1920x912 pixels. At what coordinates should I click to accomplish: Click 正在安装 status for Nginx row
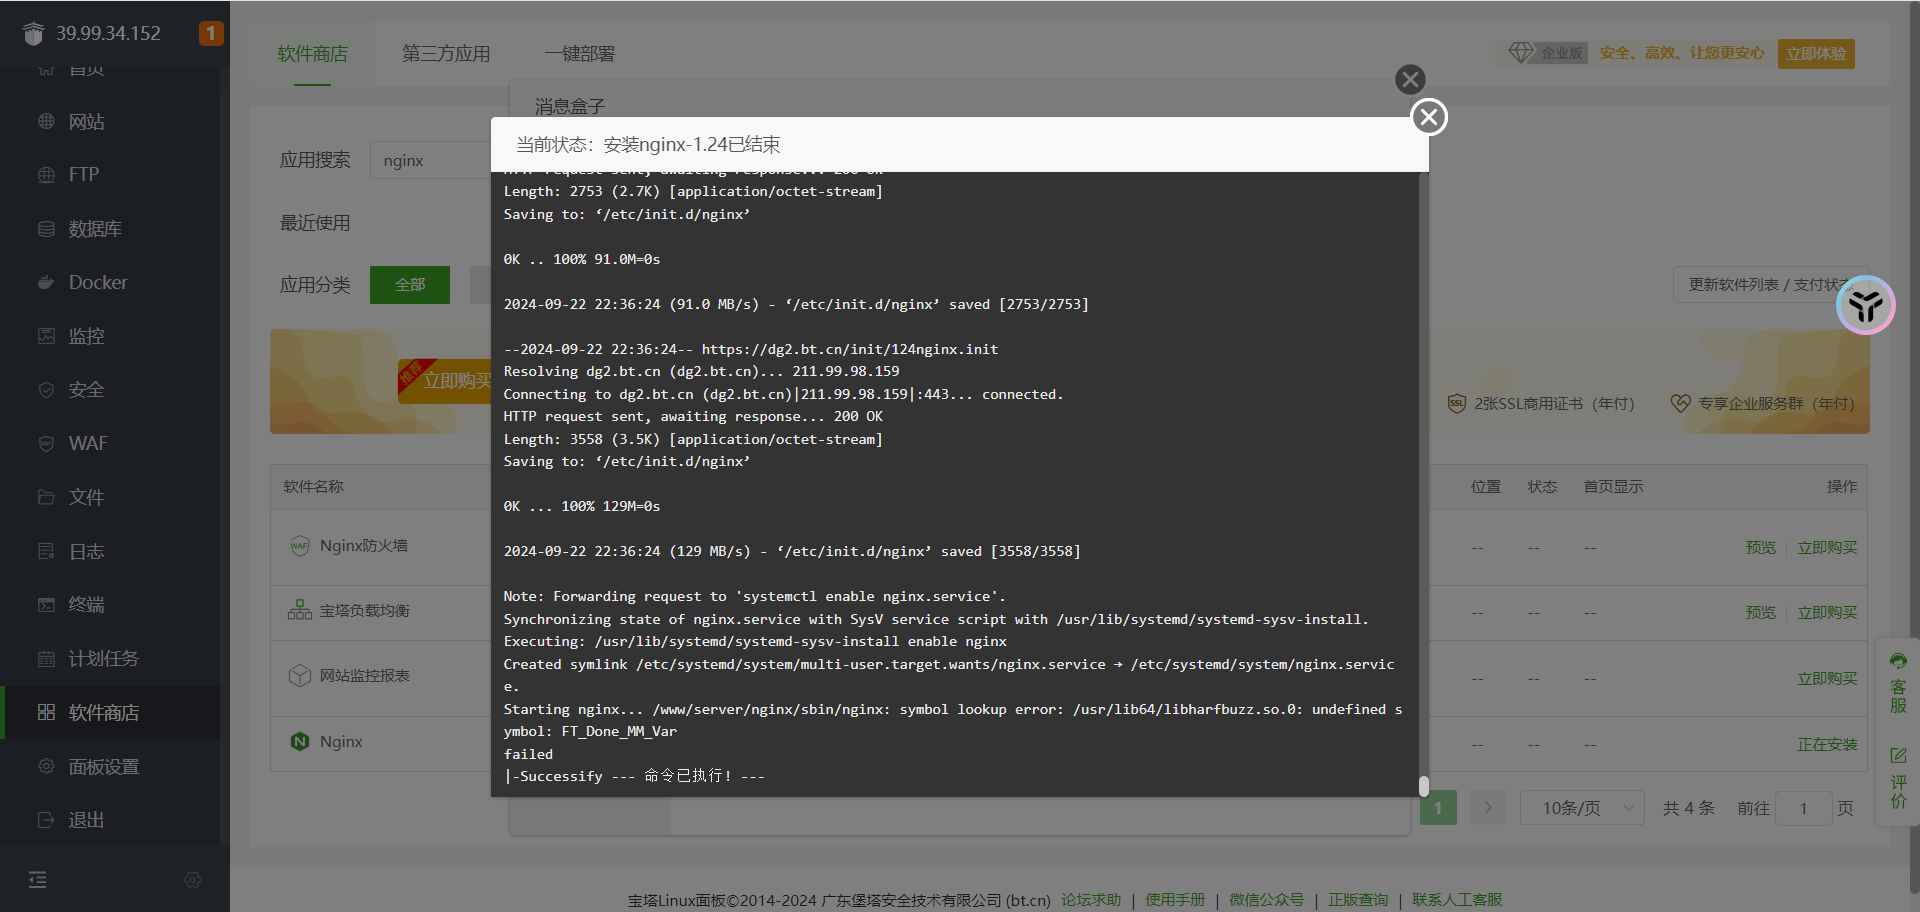(1827, 745)
